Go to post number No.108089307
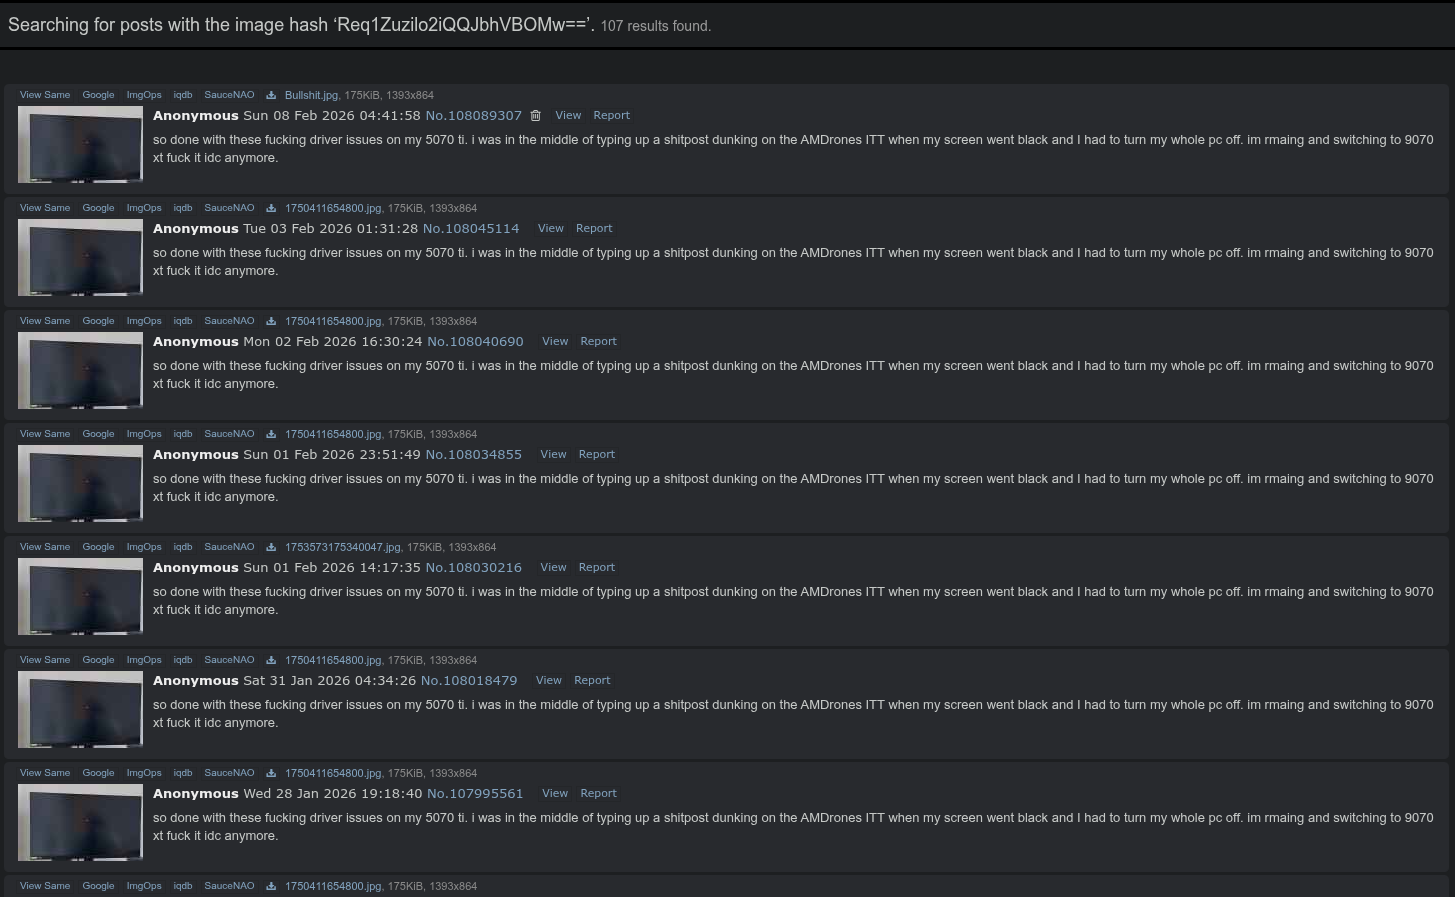Viewport: 1455px width, 897px height. tap(474, 116)
